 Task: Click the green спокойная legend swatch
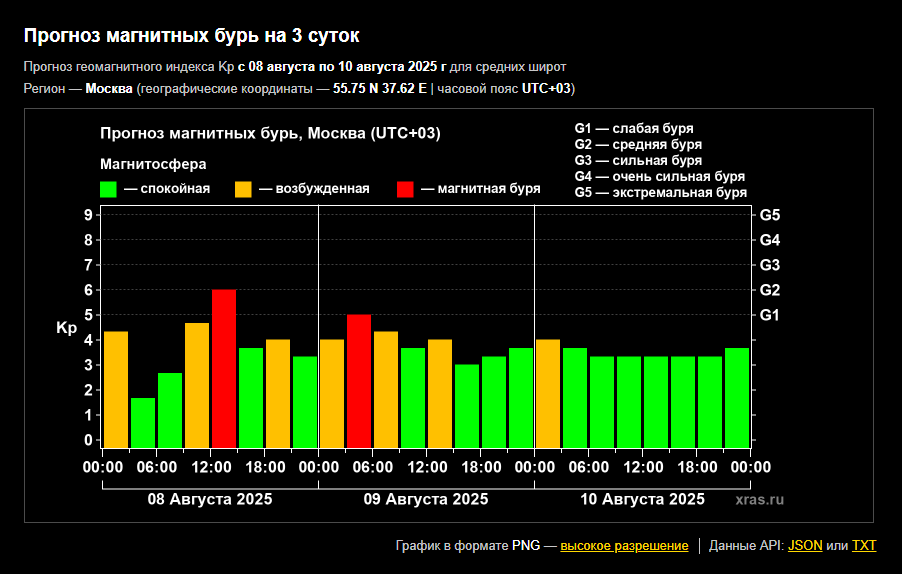(109, 189)
